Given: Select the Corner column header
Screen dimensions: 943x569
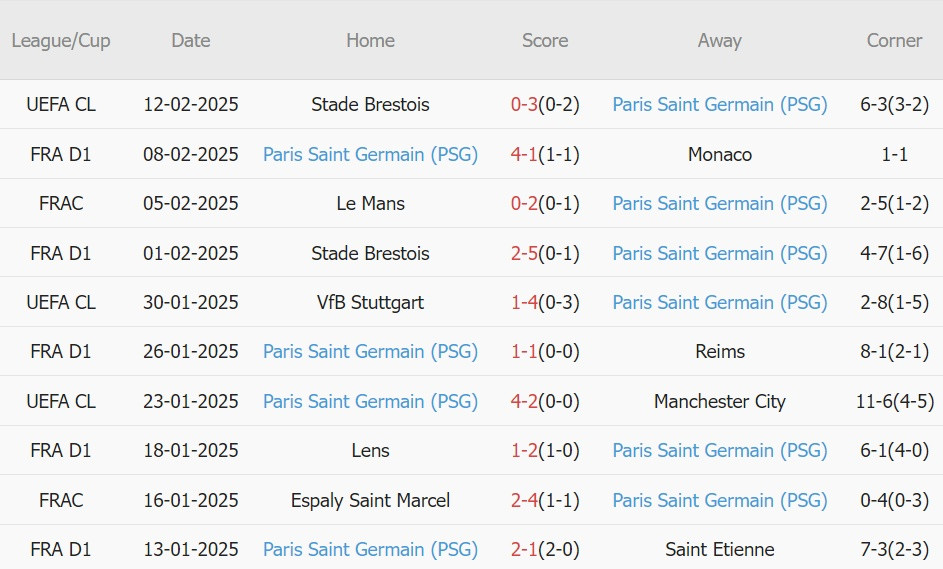Looking at the screenshot, I should point(894,40).
